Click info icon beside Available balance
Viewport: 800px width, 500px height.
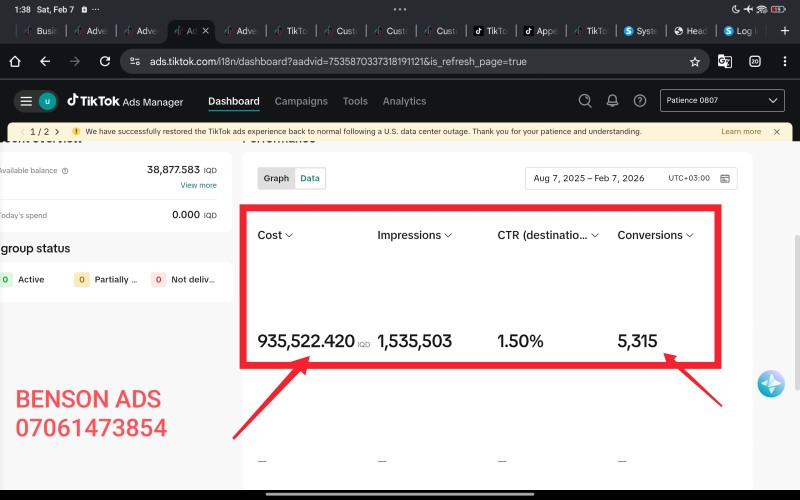pos(65,171)
